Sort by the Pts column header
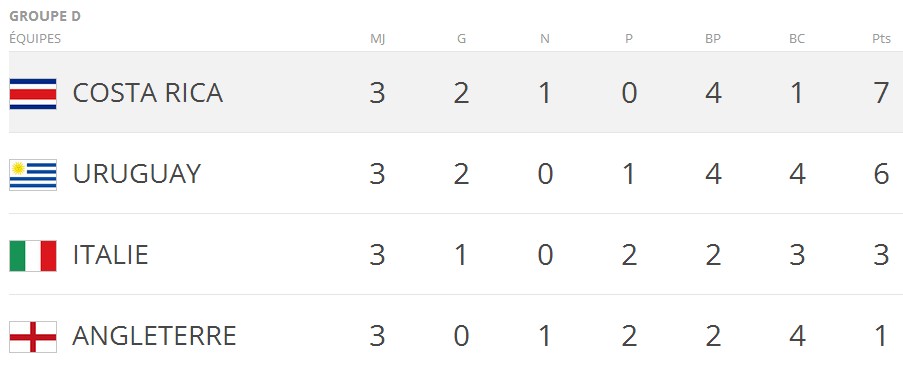Image resolution: width=903 pixels, height=369 pixels. click(881, 39)
